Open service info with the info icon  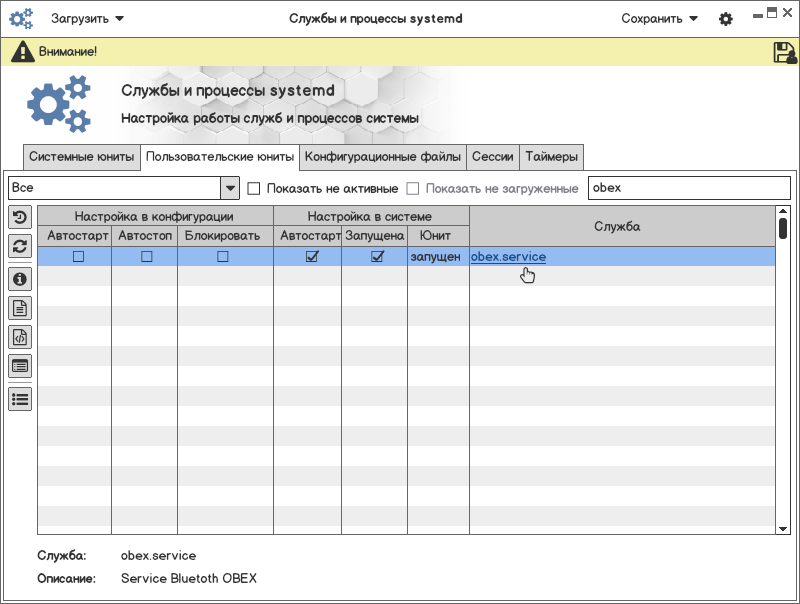point(20,279)
